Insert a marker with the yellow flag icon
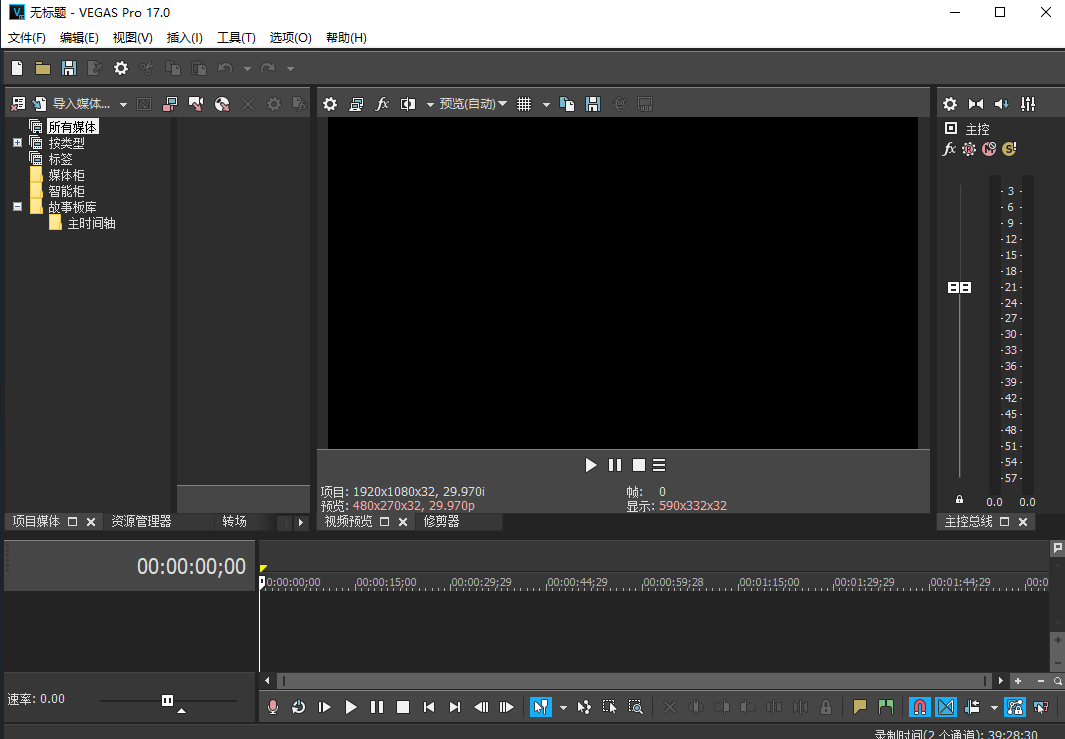The image size is (1065, 739). pos(860,707)
